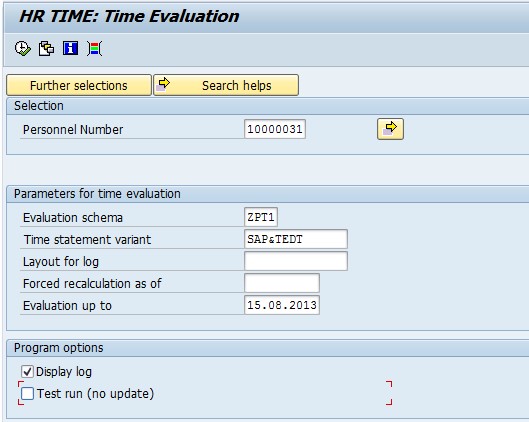Enable Test run (no update) checkbox
This screenshot has width=529, height=422.
(x=27, y=394)
